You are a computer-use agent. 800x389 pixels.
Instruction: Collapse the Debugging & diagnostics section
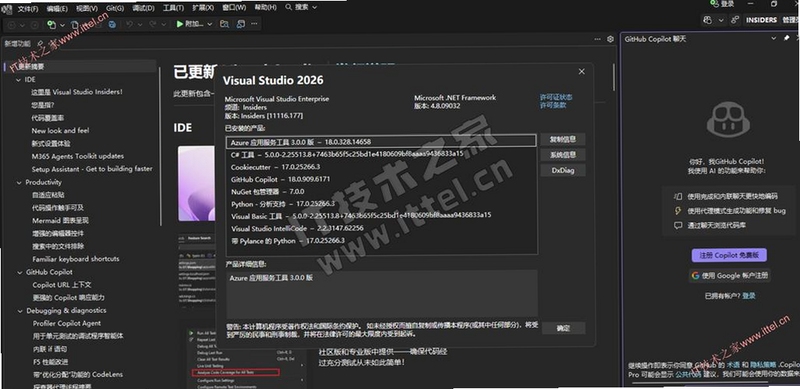point(20,310)
